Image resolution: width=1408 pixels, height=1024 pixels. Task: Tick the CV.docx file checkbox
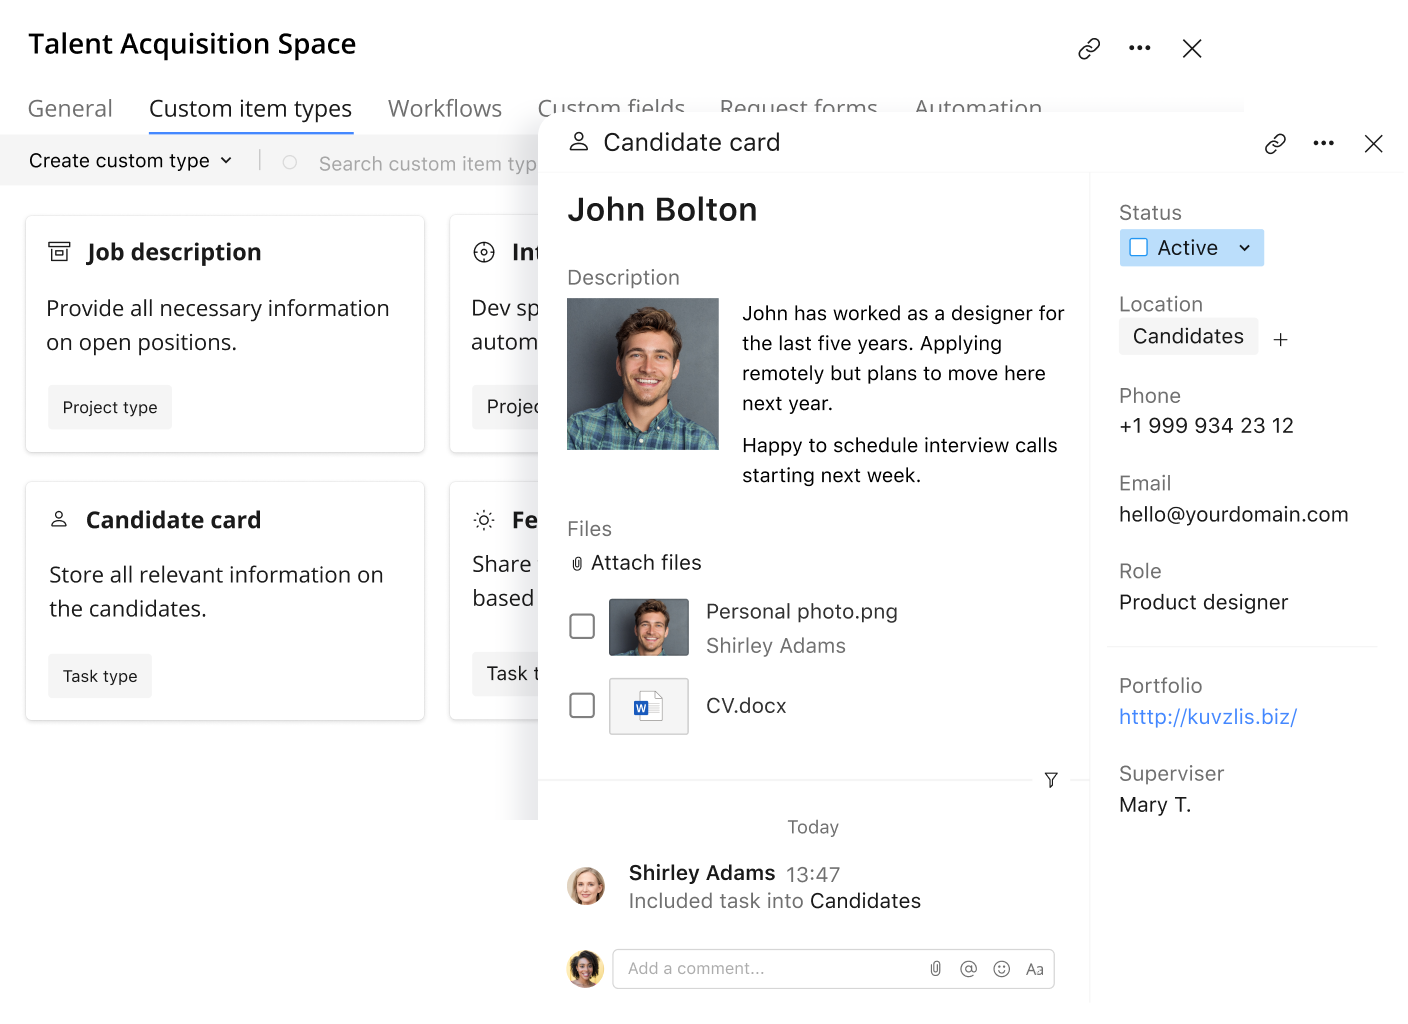pyautogui.click(x=582, y=706)
